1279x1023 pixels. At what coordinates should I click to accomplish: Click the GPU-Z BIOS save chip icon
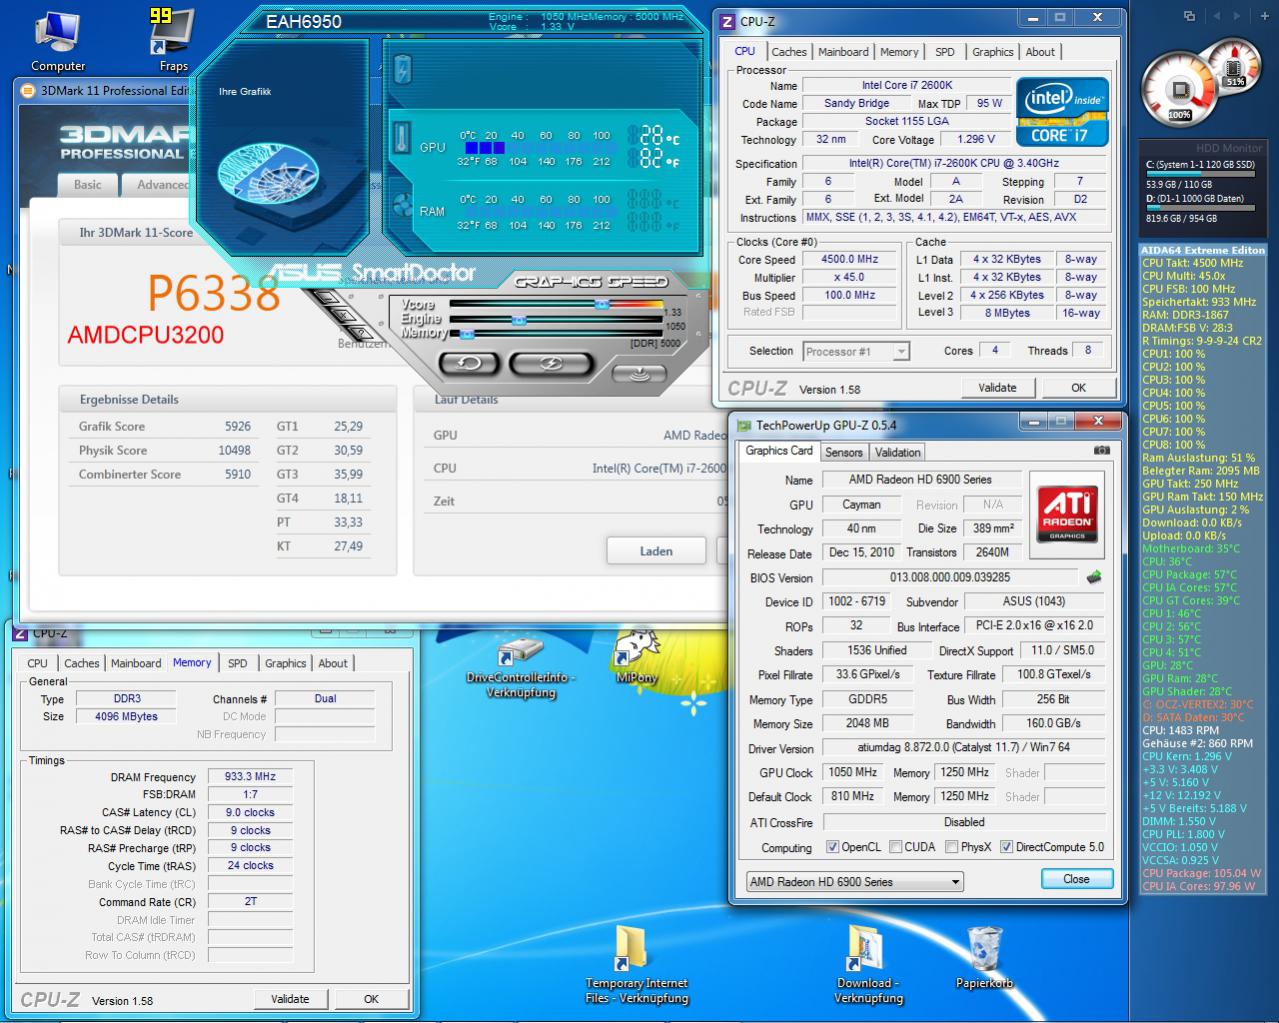pyautogui.click(x=1094, y=577)
